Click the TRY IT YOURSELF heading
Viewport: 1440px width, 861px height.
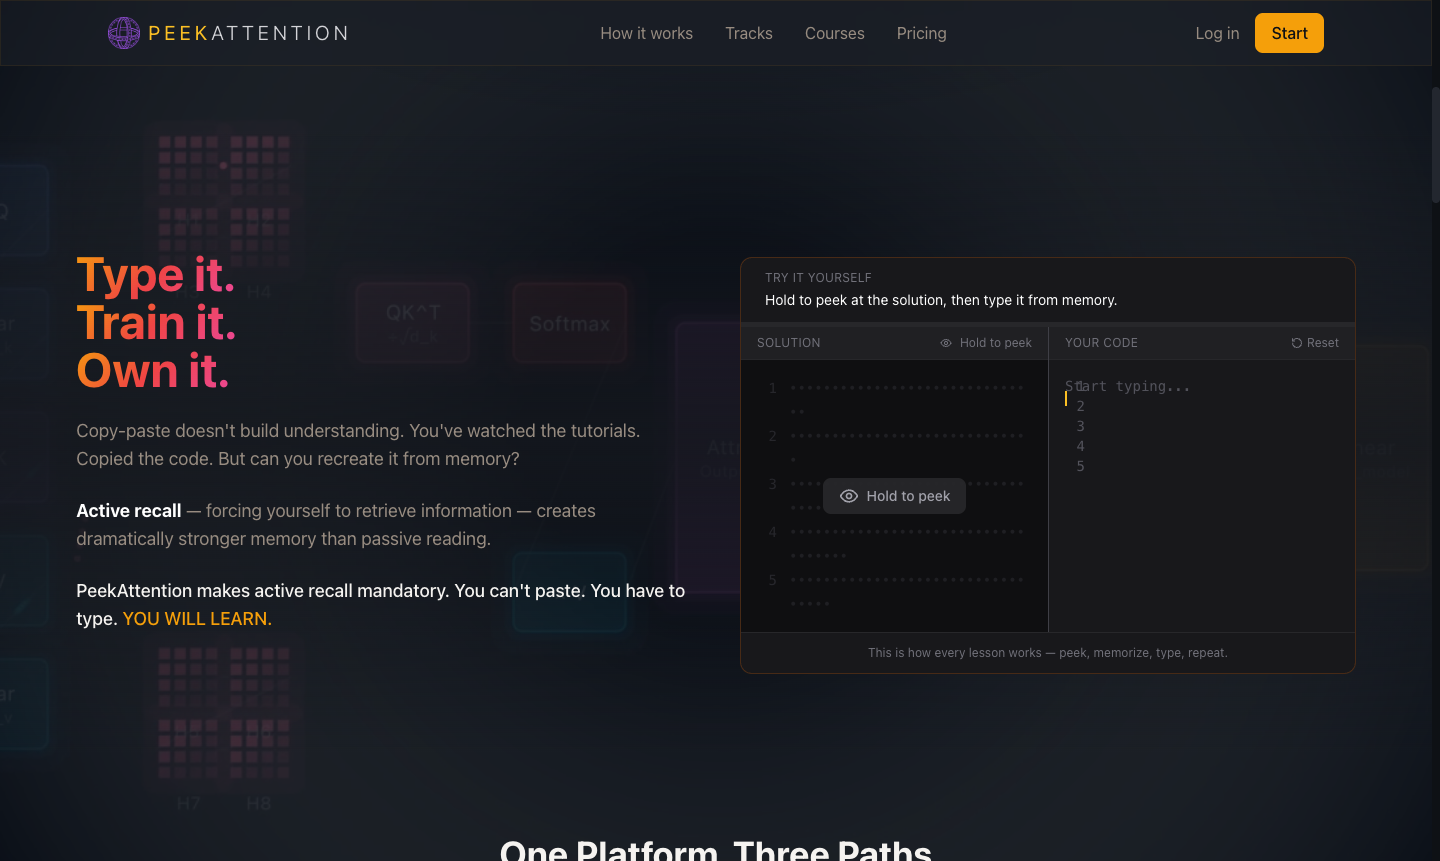818,278
